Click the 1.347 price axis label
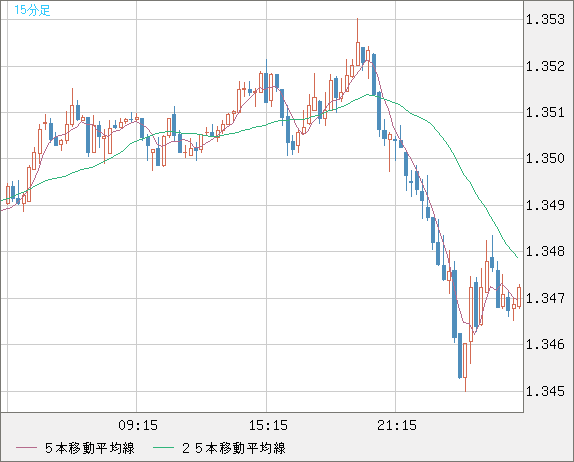Viewport: 574px width, 462px height. pos(545,298)
